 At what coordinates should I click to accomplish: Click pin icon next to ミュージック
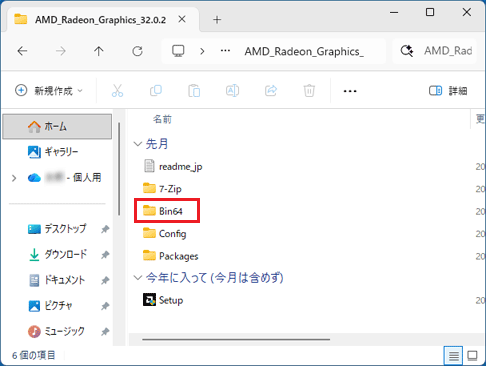click(105, 331)
